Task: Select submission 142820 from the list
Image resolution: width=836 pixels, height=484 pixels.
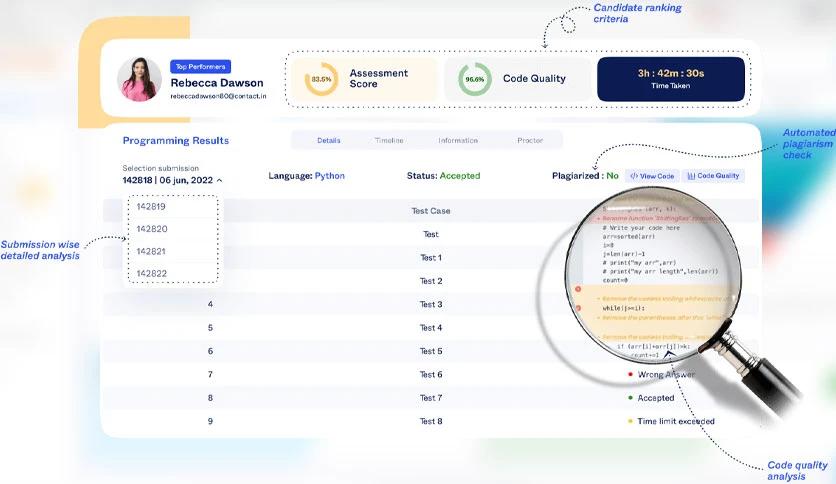Action: point(152,229)
